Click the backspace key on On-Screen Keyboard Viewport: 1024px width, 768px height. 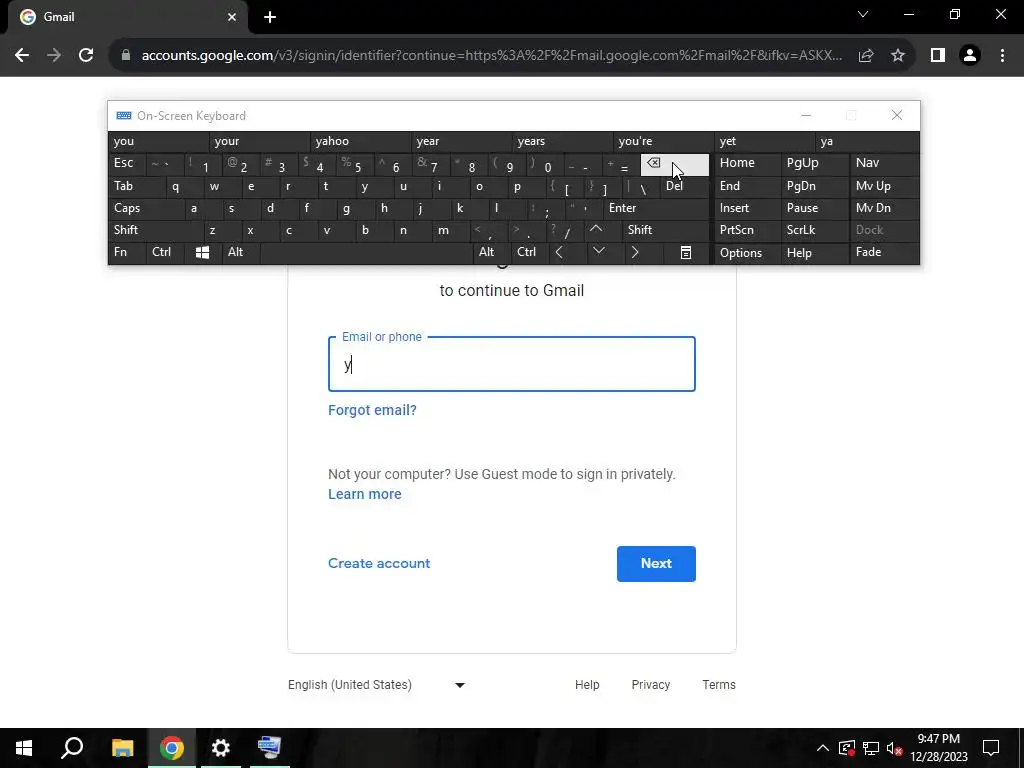(x=674, y=165)
